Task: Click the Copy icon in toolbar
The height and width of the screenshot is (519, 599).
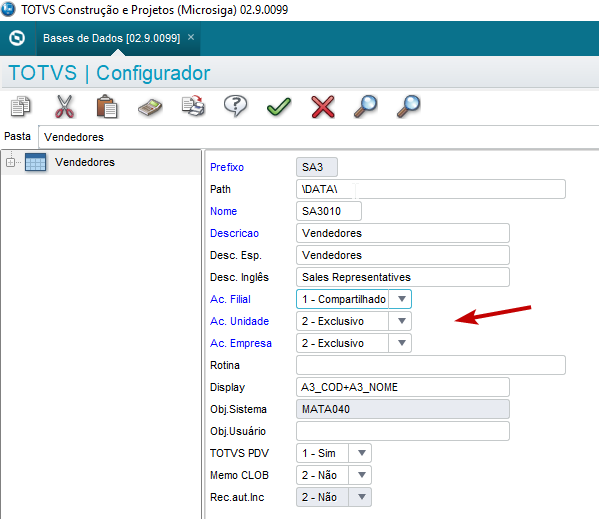Action: (x=21, y=106)
